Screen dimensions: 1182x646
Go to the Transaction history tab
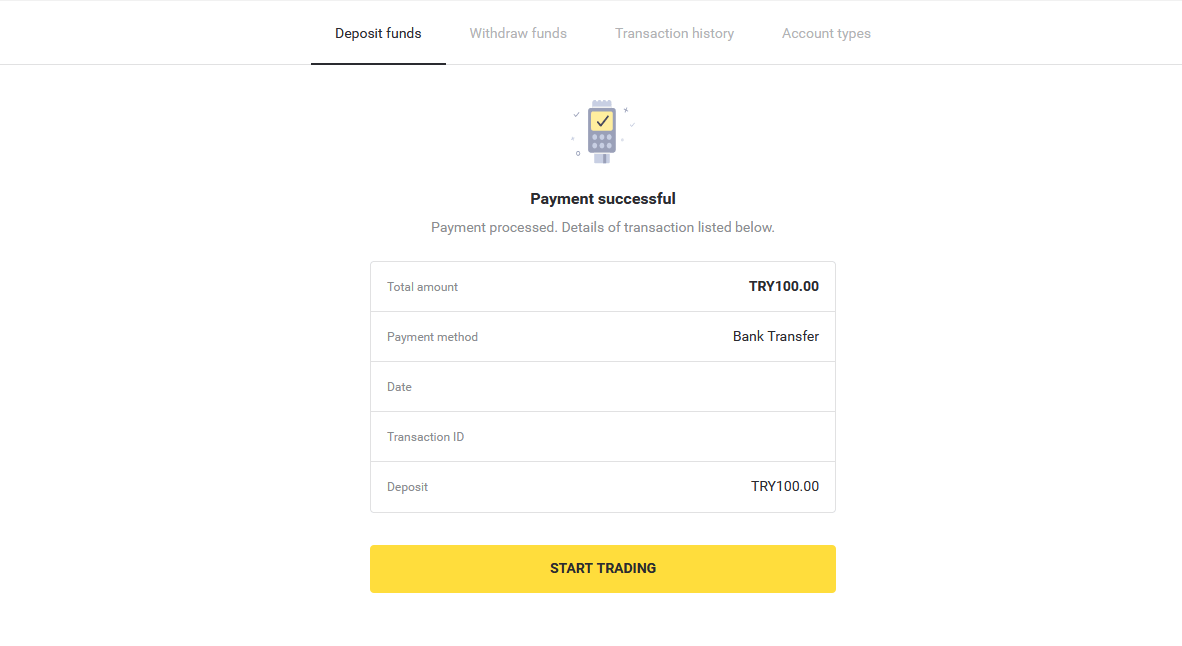(674, 33)
